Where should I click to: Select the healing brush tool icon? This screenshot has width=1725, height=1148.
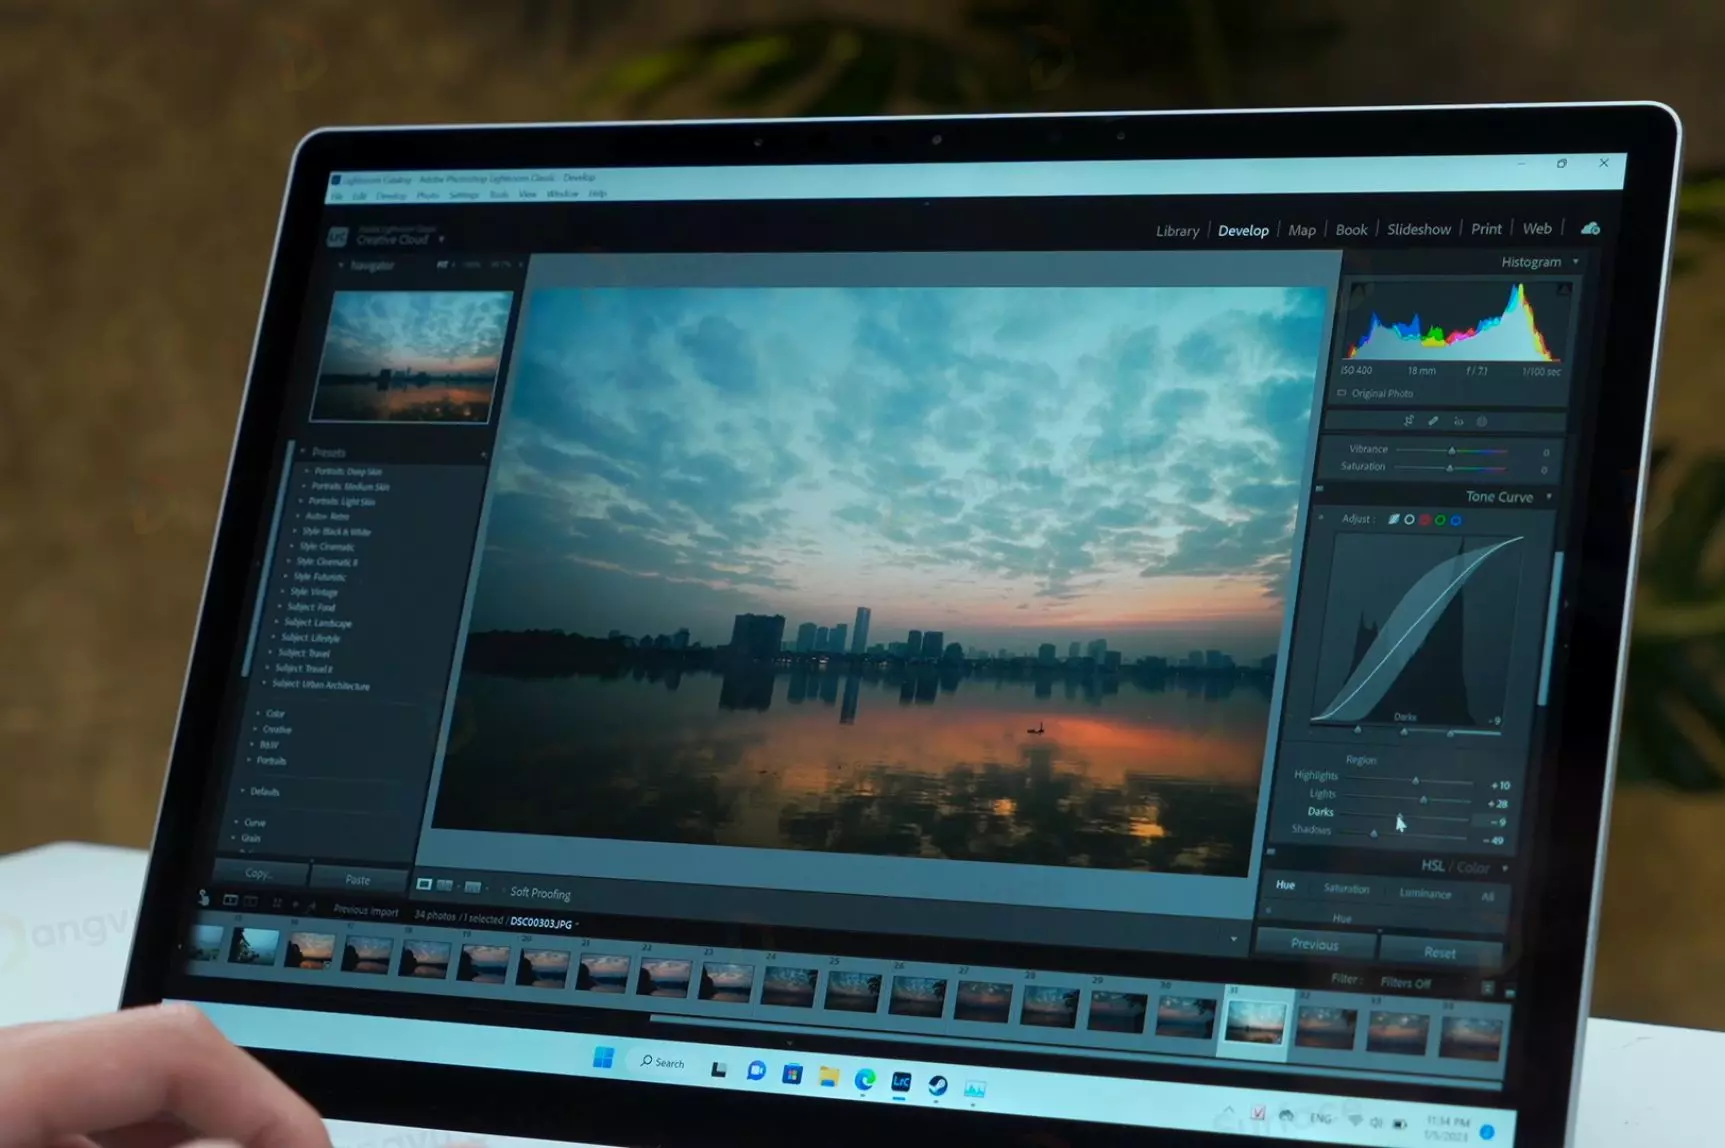pos(1433,421)
